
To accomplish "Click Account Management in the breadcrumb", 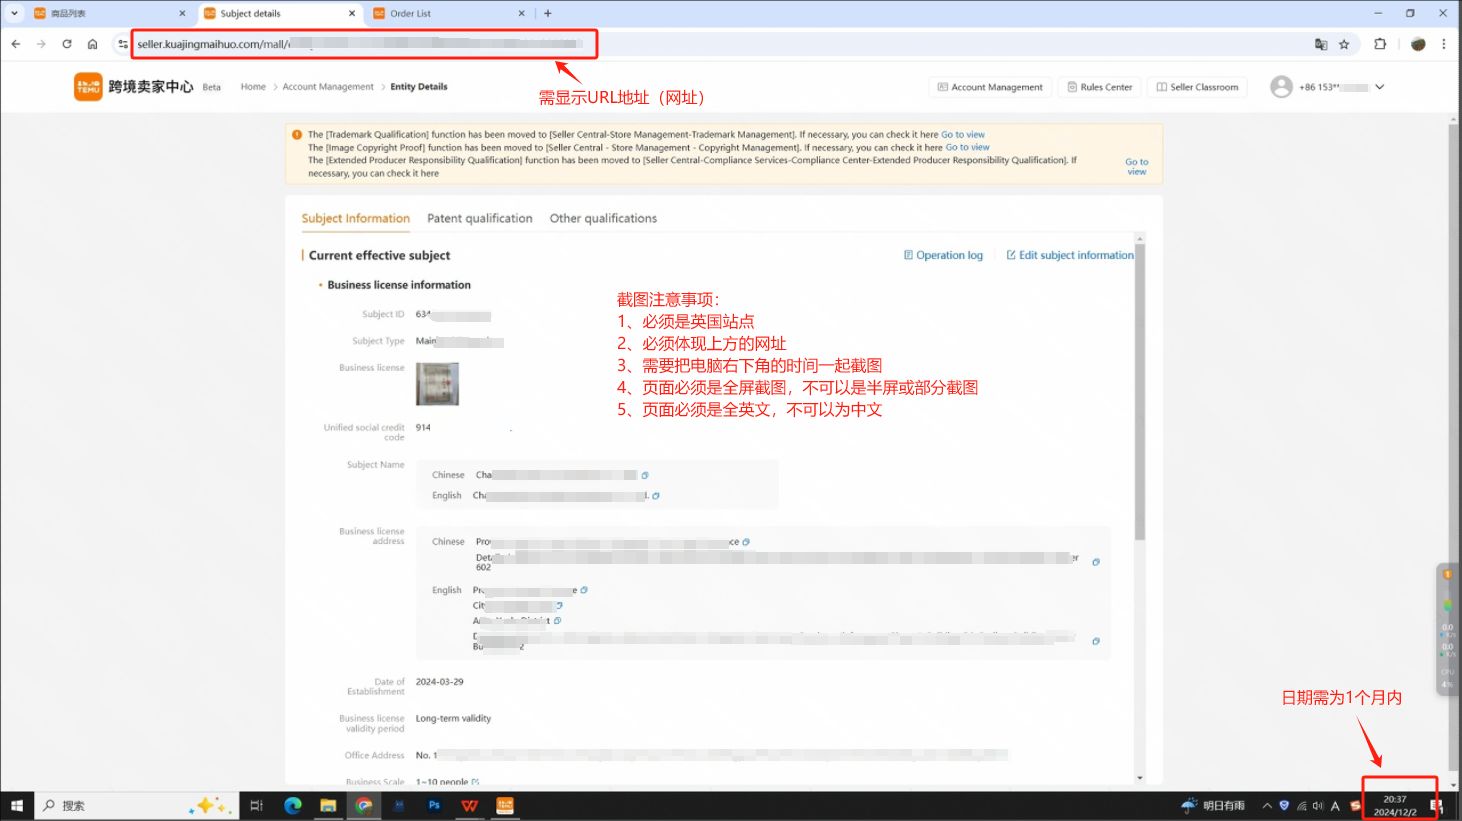I will point(328,87).
